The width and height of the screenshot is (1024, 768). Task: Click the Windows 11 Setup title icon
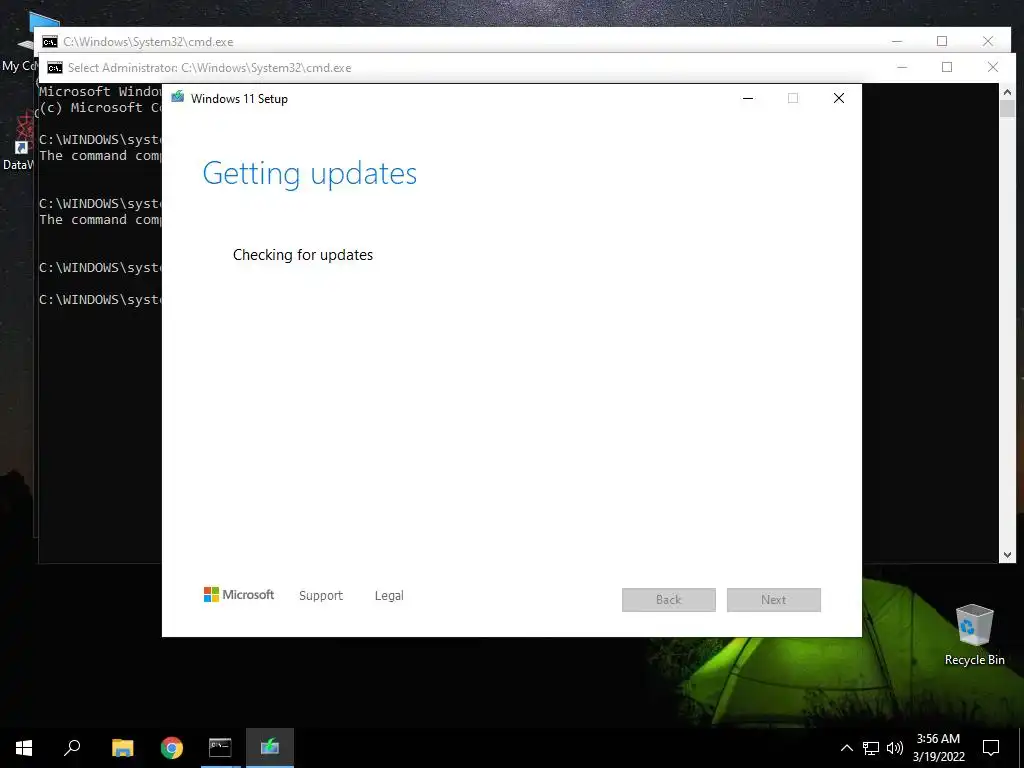point(178,97)
